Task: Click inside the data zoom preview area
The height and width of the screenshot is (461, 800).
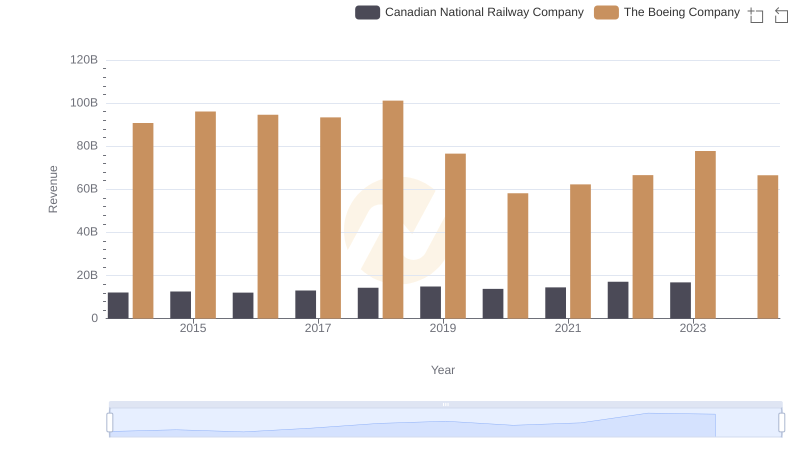Action: point(445,423)
